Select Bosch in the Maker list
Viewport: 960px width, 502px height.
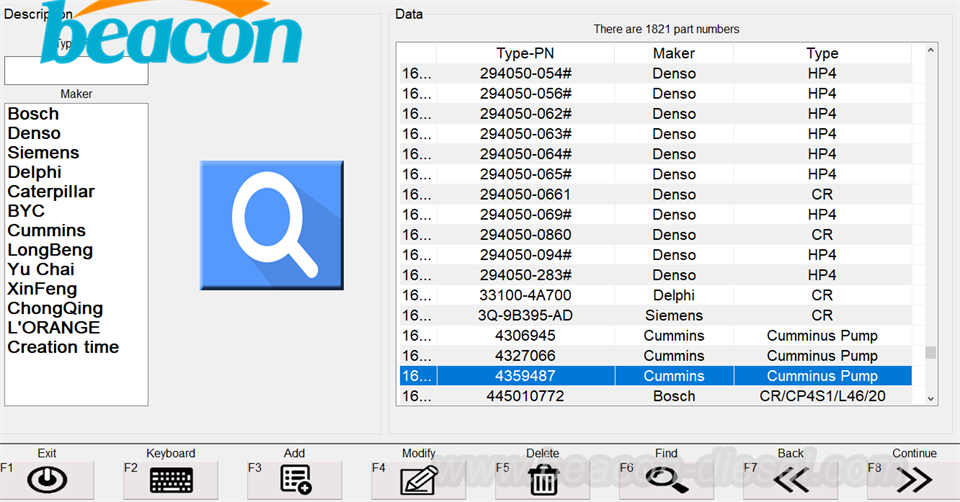[x=34, y=114]
